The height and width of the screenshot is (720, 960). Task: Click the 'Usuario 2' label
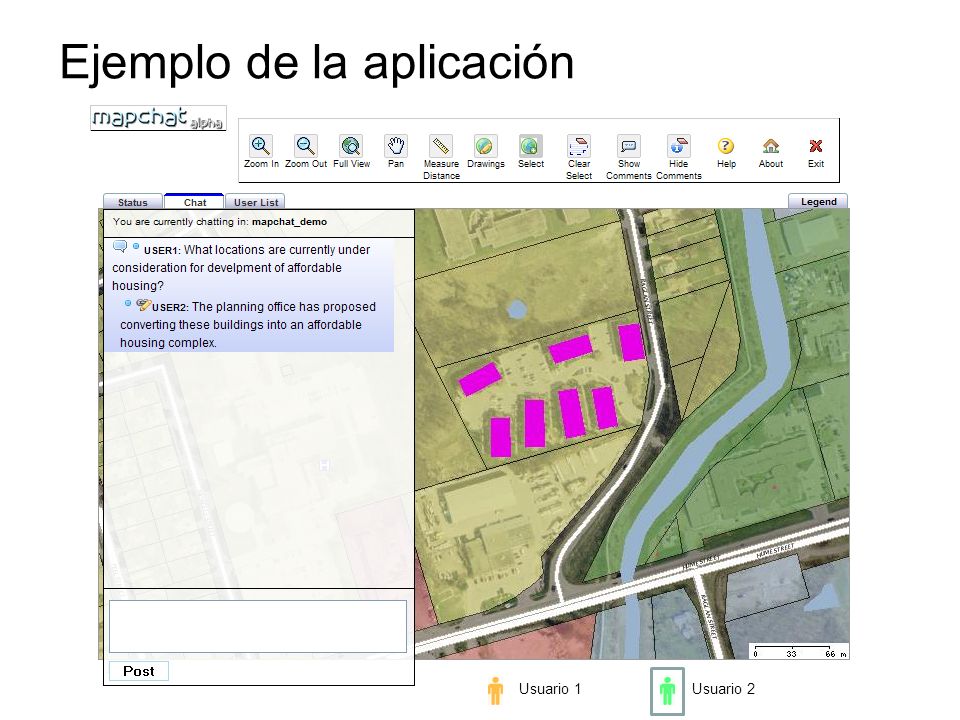(x=723, y=689)
